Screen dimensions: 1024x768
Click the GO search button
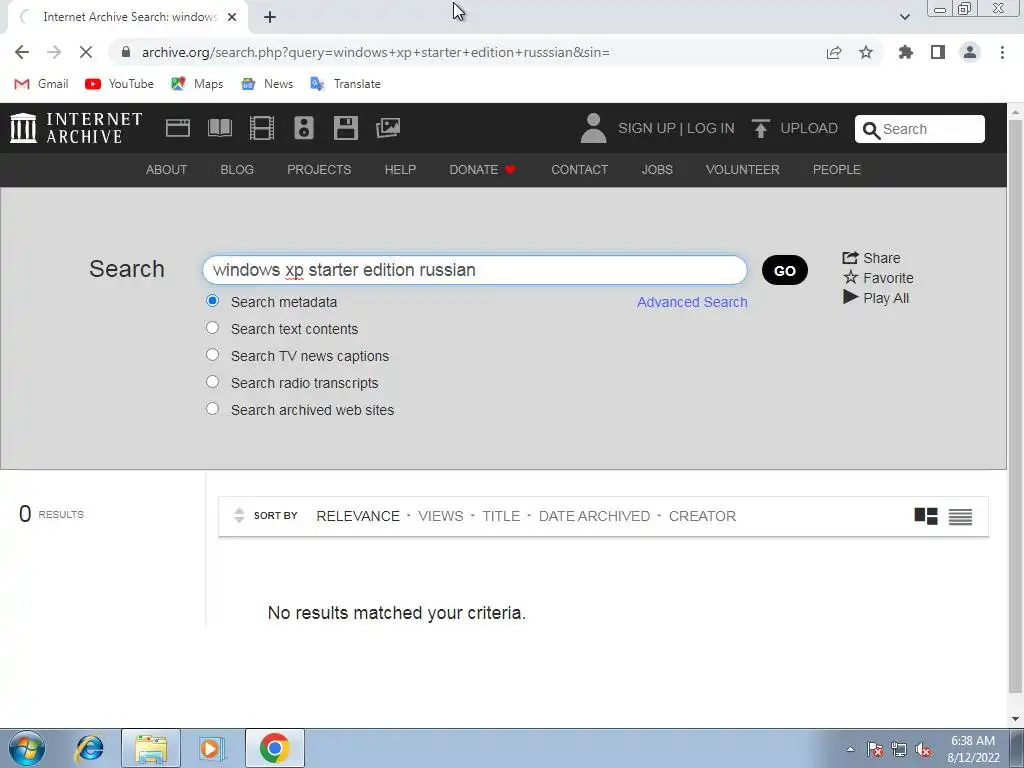[x=784, y=270]
